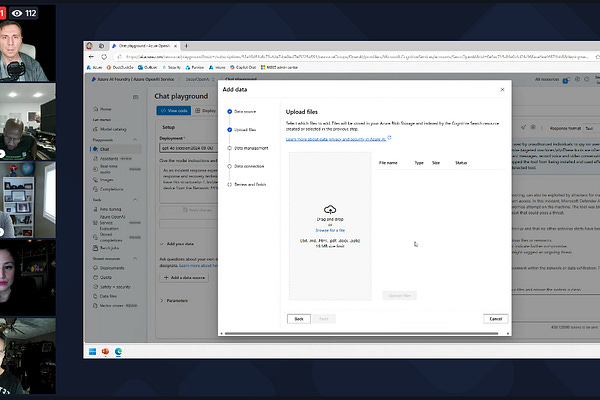600x400 pixels.
Task: Reload the page with the refresh icon
Action: point(104,57)
